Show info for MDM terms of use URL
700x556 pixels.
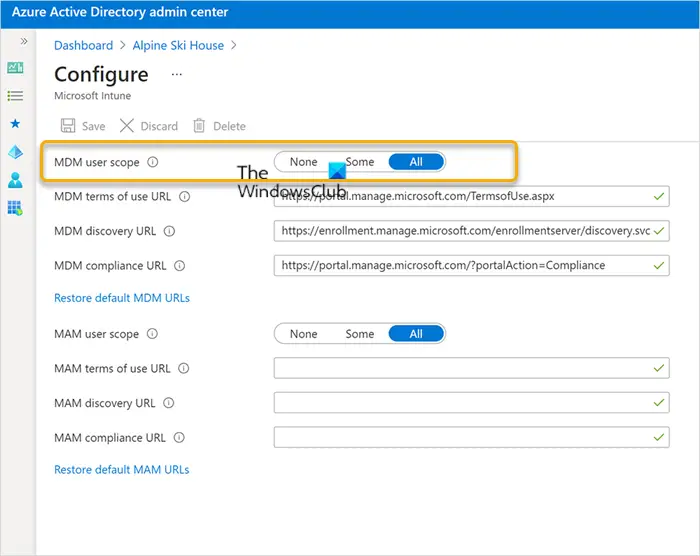pos(184,196)
